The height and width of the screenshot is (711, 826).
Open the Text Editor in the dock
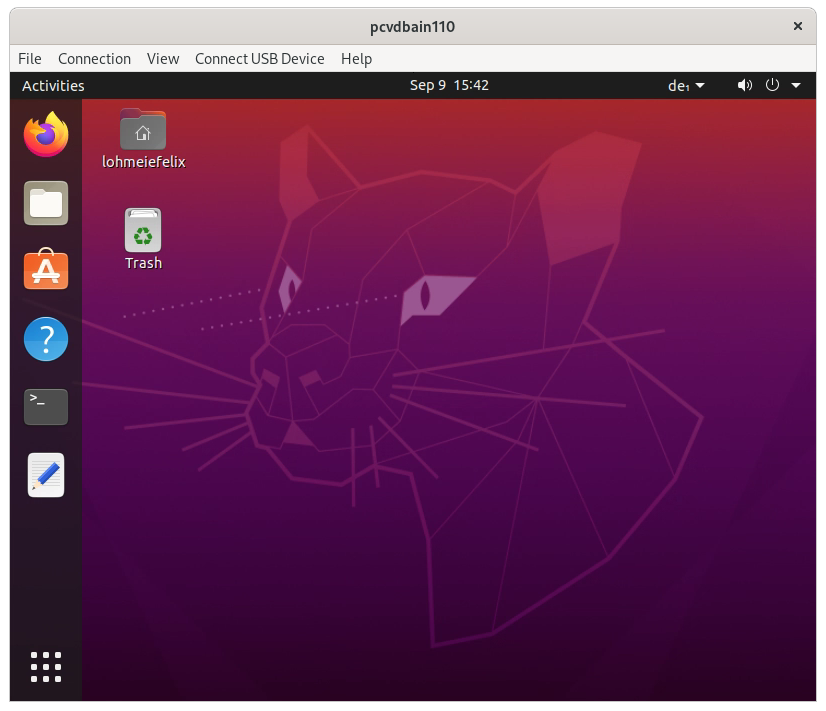(46, 475)
